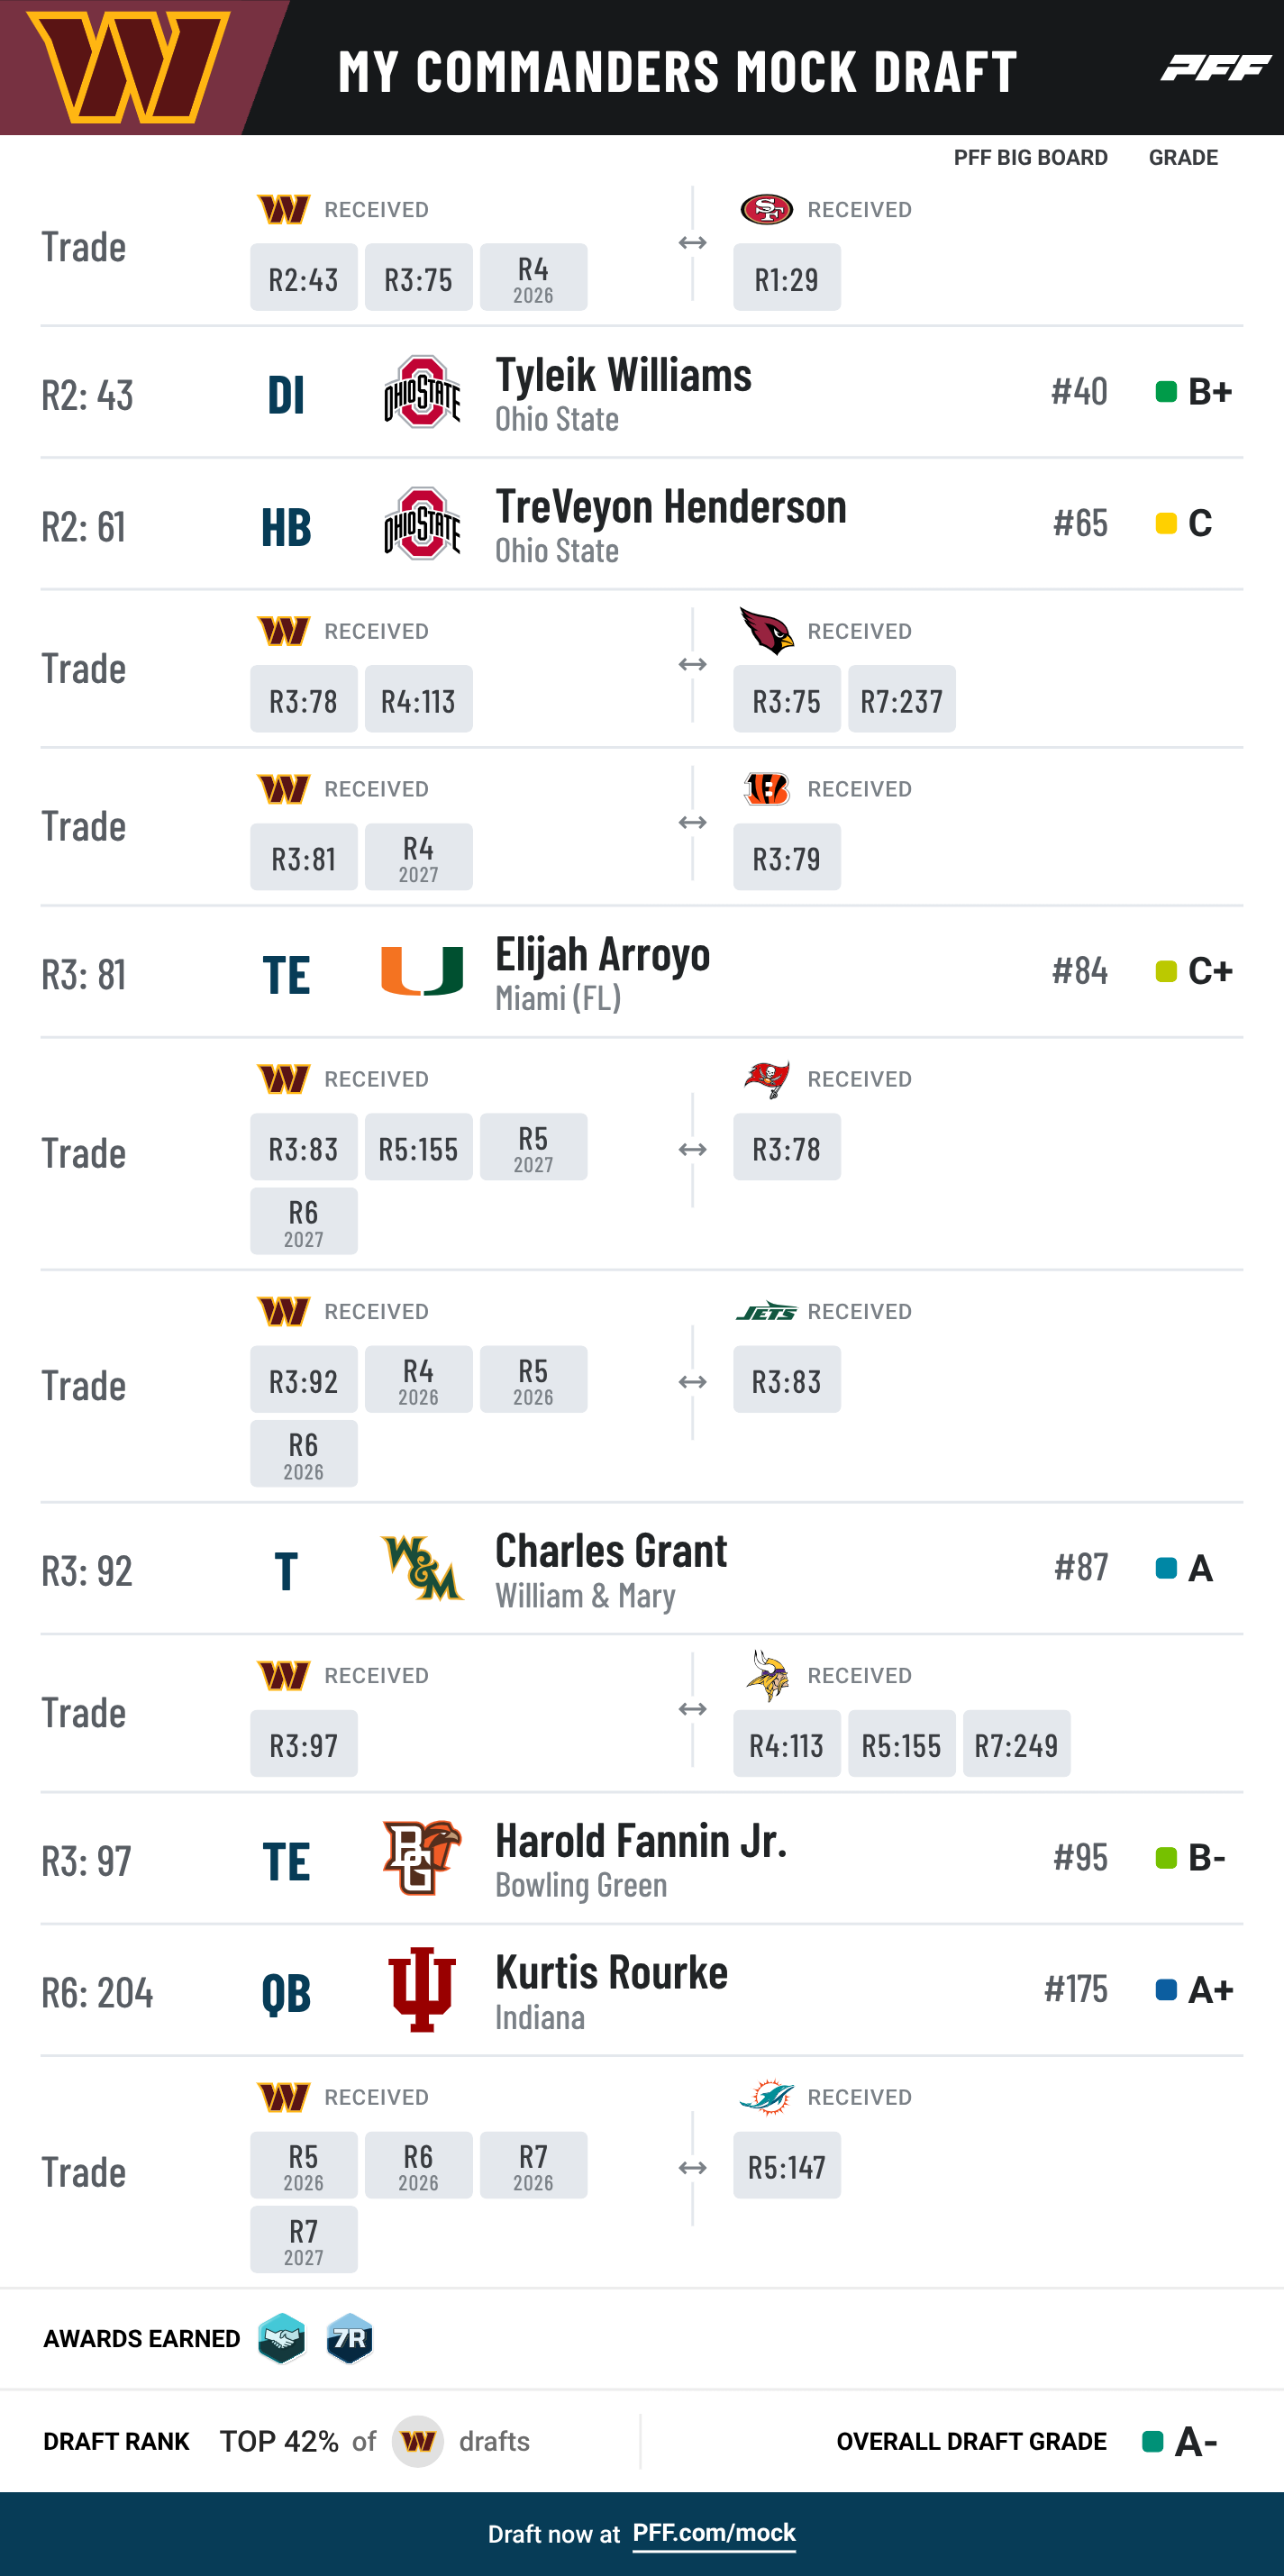Click the Vikings team logo
This screenshot has height=2576, width=1284.
[x=767, y=1675]
